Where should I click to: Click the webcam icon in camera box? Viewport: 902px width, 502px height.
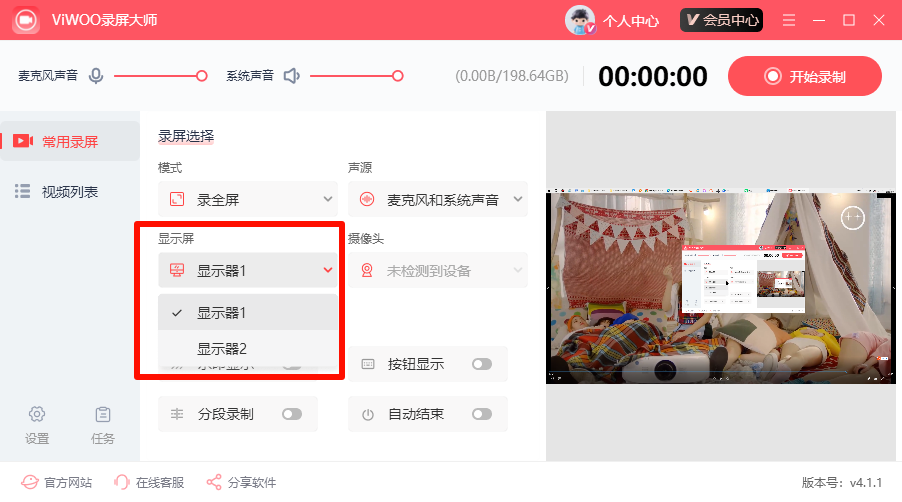pyautogui.click(x=367, y=270)
